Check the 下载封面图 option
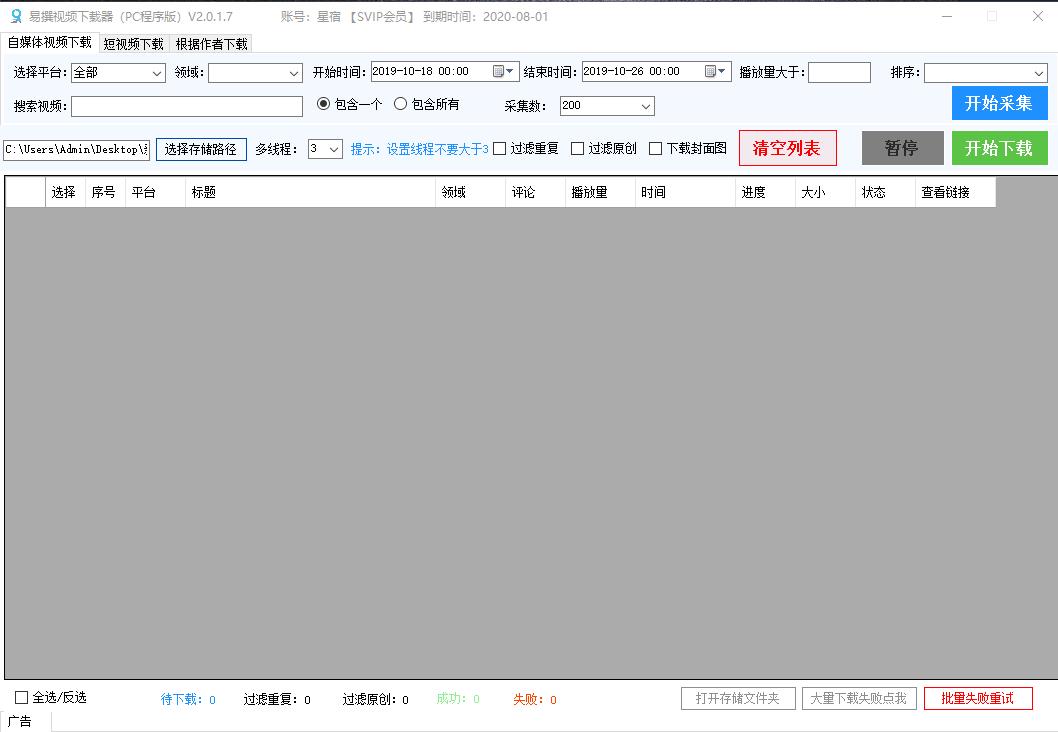Viewport: 1058px width, 732px height. coord(657,148)
